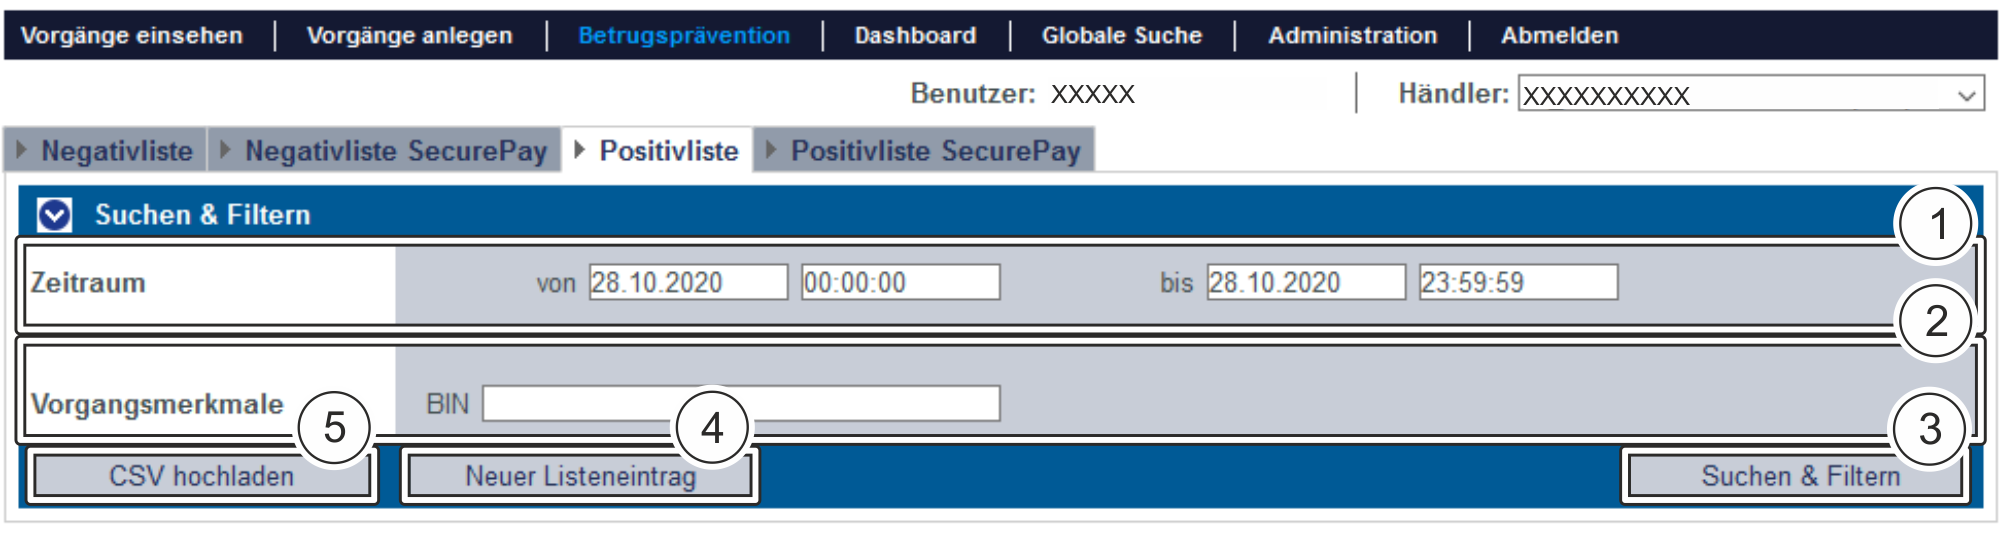Click Vorgänge einsehen menu item

point(132,35)
